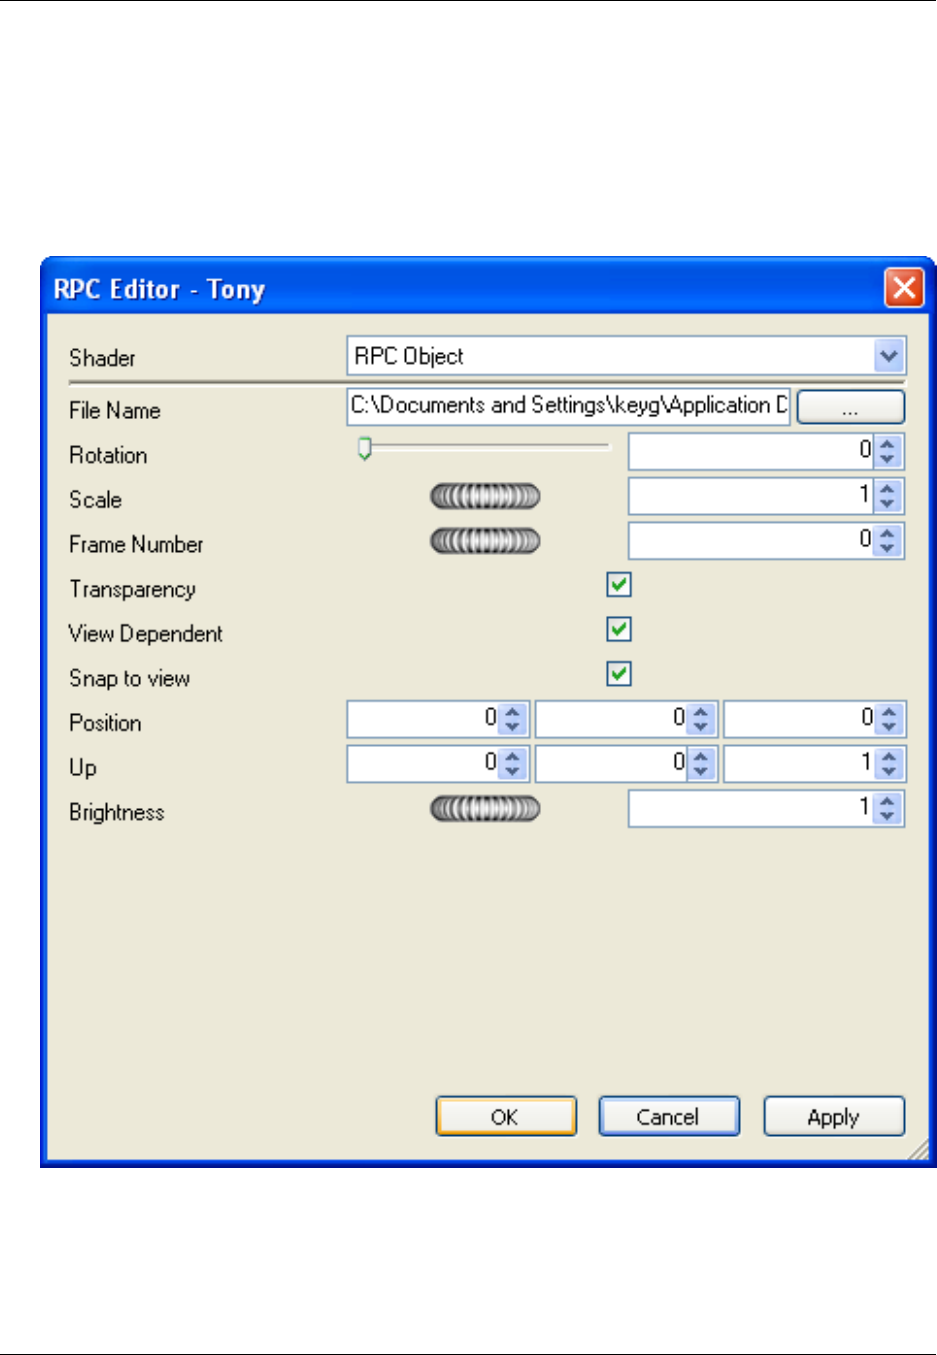Click the third Up value field
Screen dimensions: 937x1355
tap(799, 764)
